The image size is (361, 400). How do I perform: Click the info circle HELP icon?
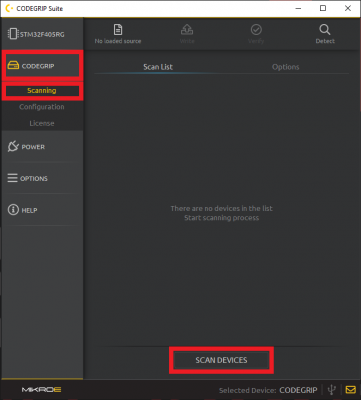click(13, 210)
